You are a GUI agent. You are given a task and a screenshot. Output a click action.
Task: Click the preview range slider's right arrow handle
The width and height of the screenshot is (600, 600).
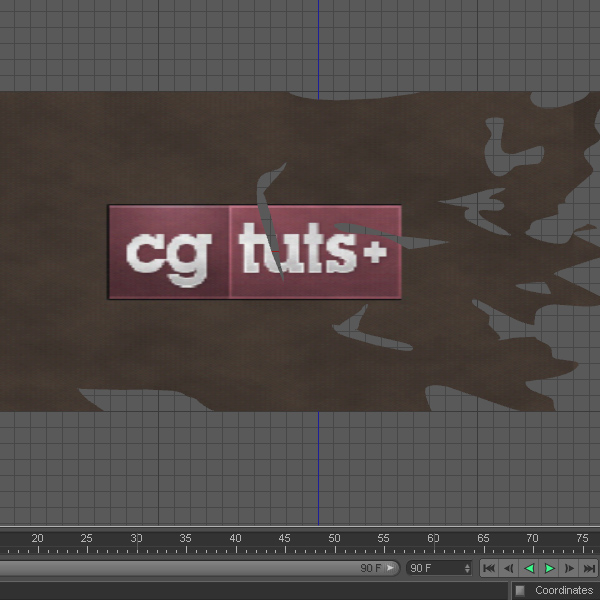click(x=390, y=568)
